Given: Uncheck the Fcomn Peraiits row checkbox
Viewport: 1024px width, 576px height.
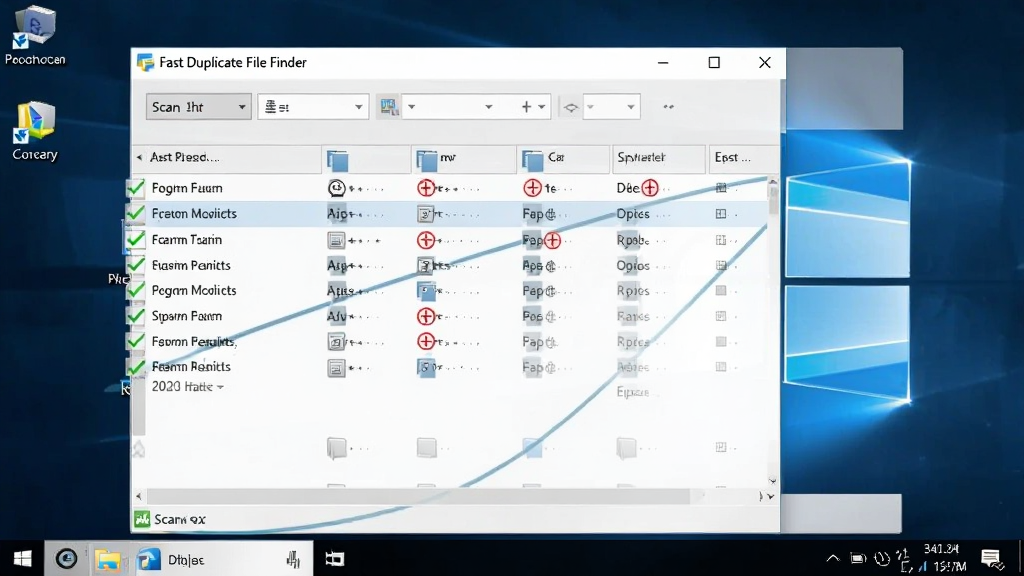Looking at the screenshot, I should click(136, 342).
